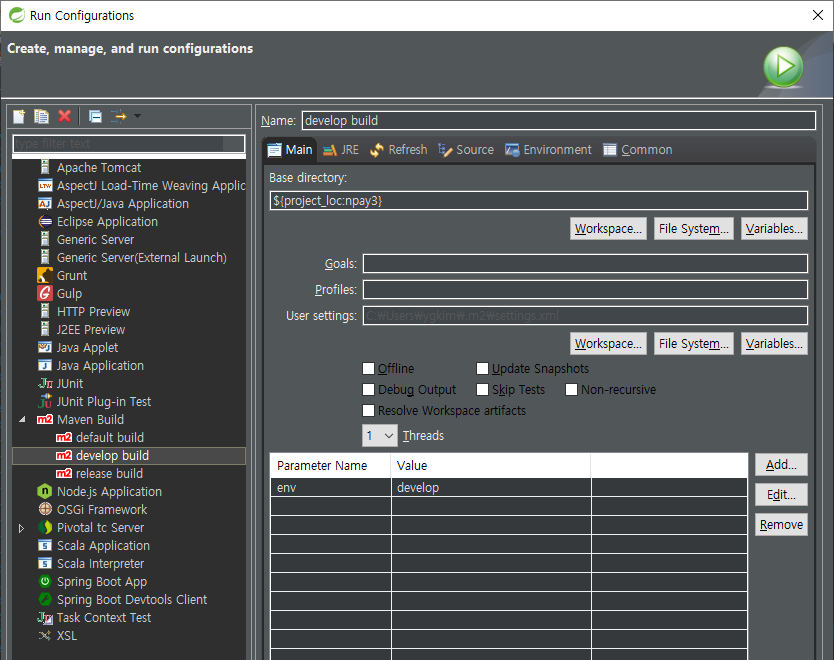Click the Java Application icon
The image size is (834, 660).
pos(45,365)
